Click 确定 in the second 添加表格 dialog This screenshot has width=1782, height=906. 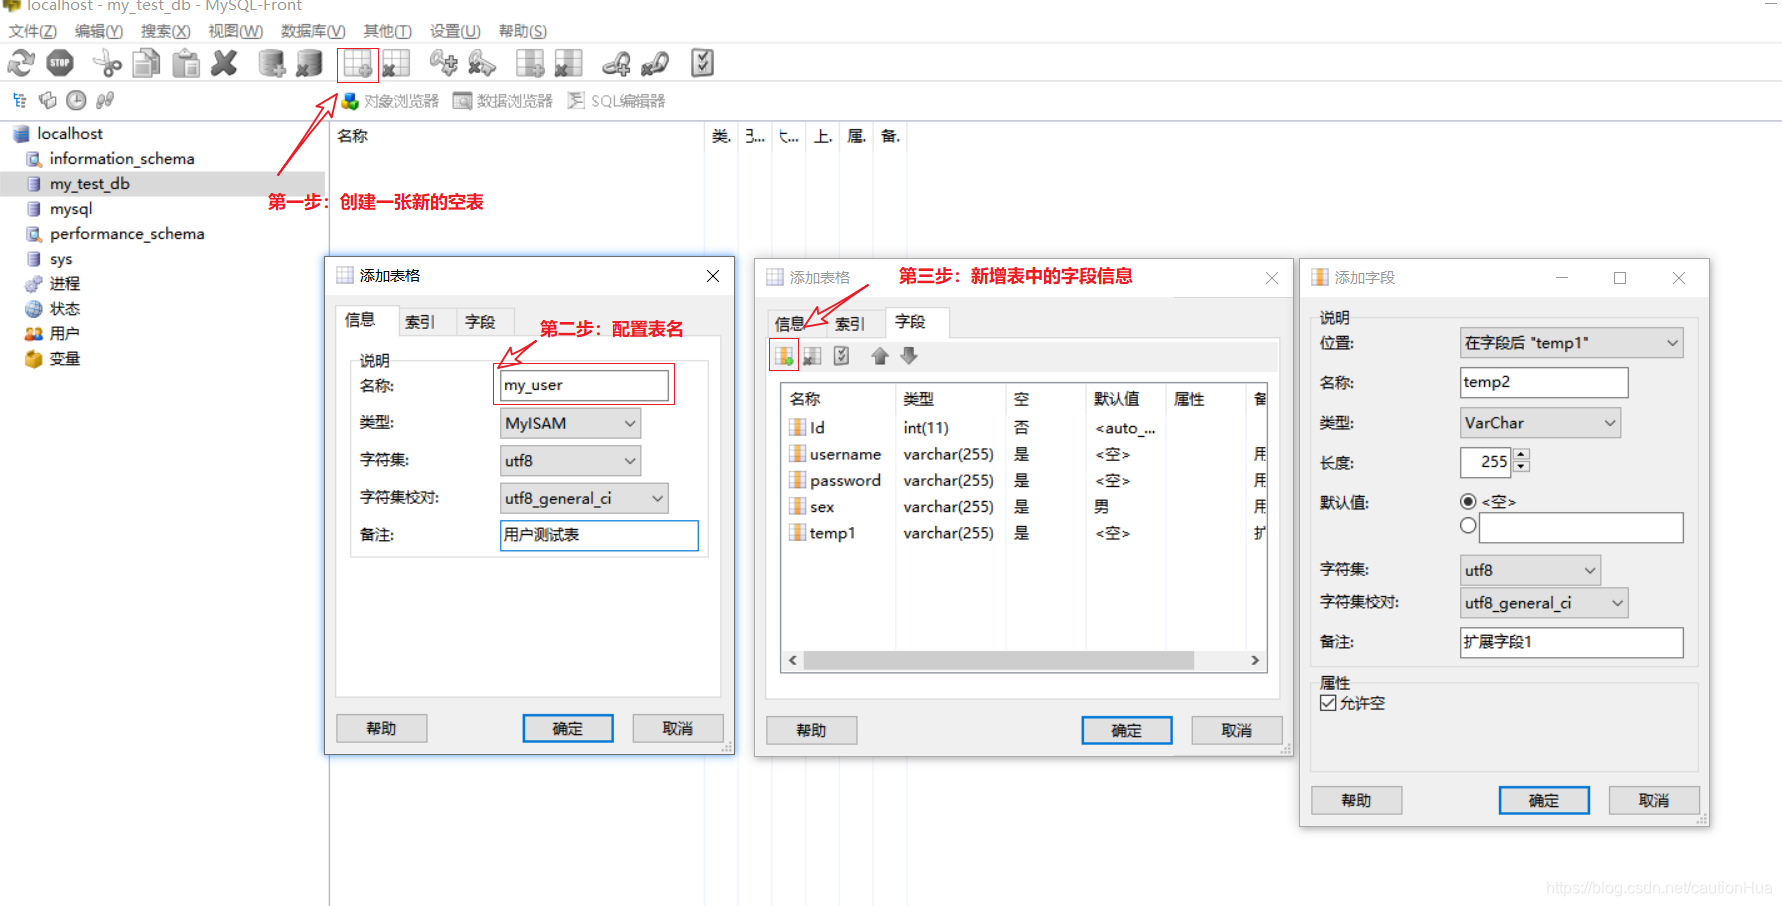pyautogui.click(x=1127, y=731)
